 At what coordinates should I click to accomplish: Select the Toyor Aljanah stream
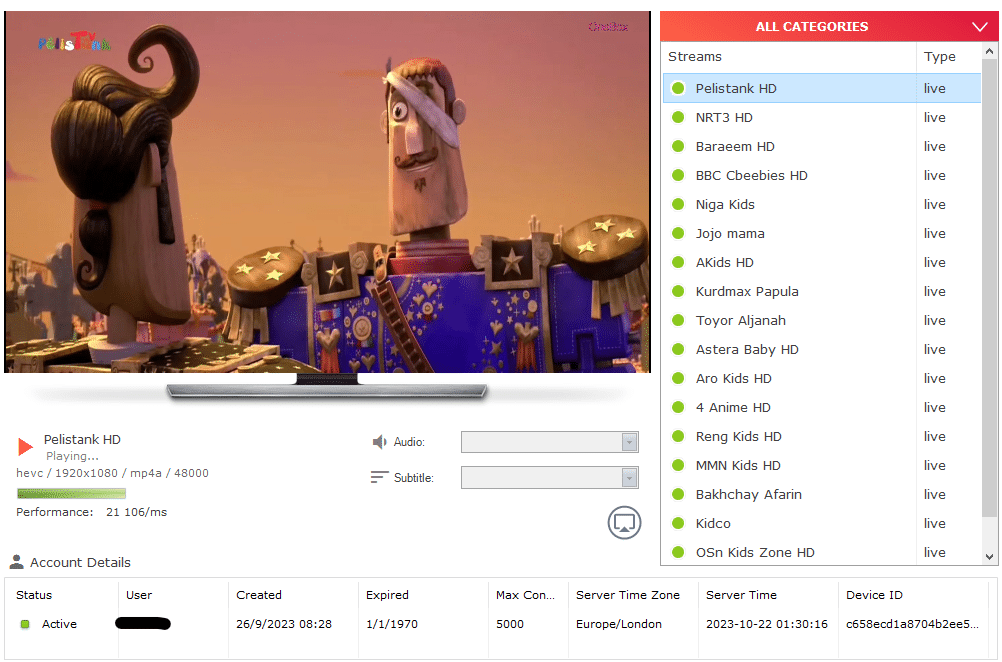pyautogui.click(x=822, y=320)
